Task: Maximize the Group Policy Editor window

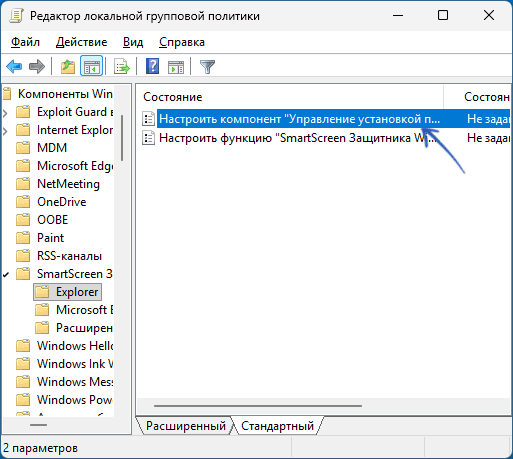Action: tap(443, 15)
